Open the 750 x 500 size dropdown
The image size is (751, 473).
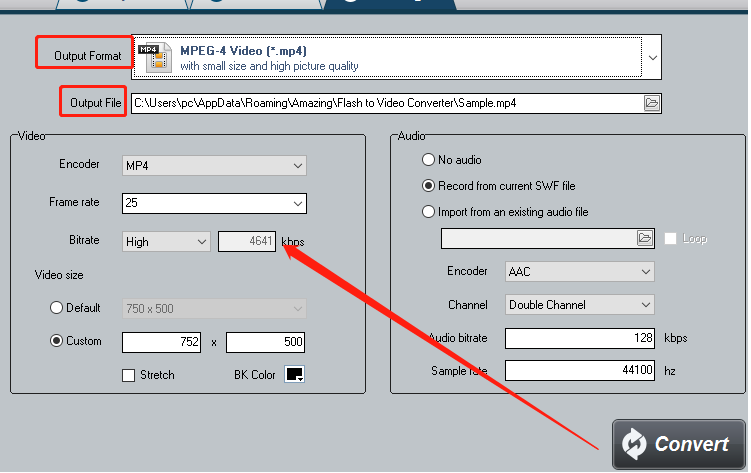214,309
